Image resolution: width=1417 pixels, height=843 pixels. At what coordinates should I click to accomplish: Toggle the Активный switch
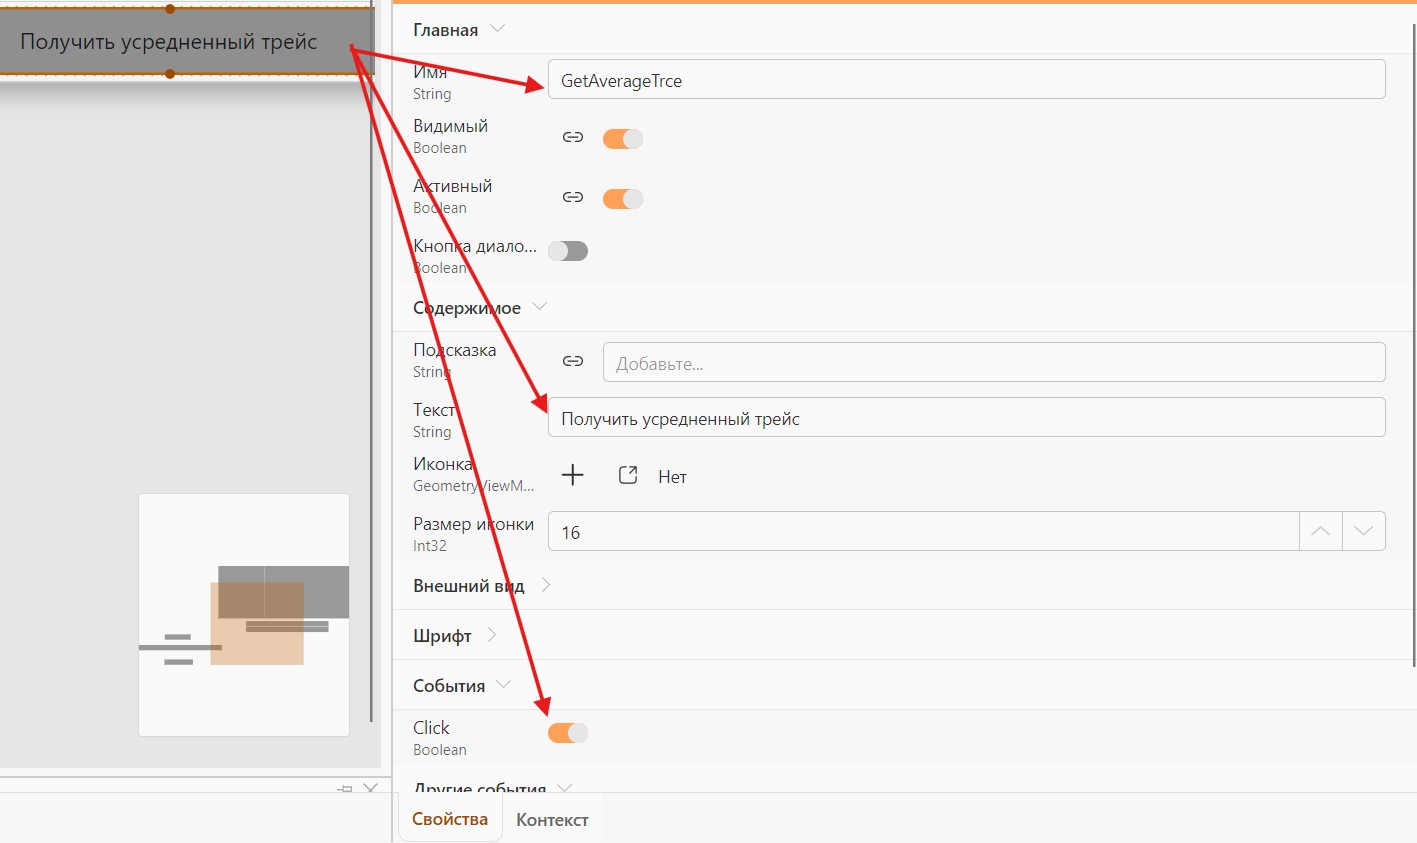(622, 199)
